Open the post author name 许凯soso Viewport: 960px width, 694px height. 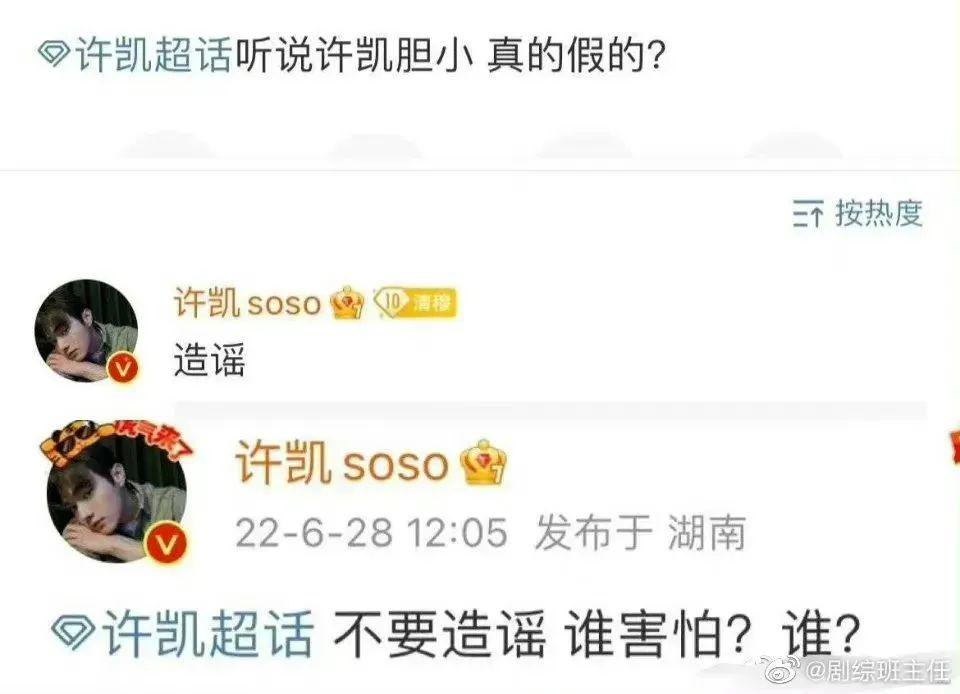point(342,463)
